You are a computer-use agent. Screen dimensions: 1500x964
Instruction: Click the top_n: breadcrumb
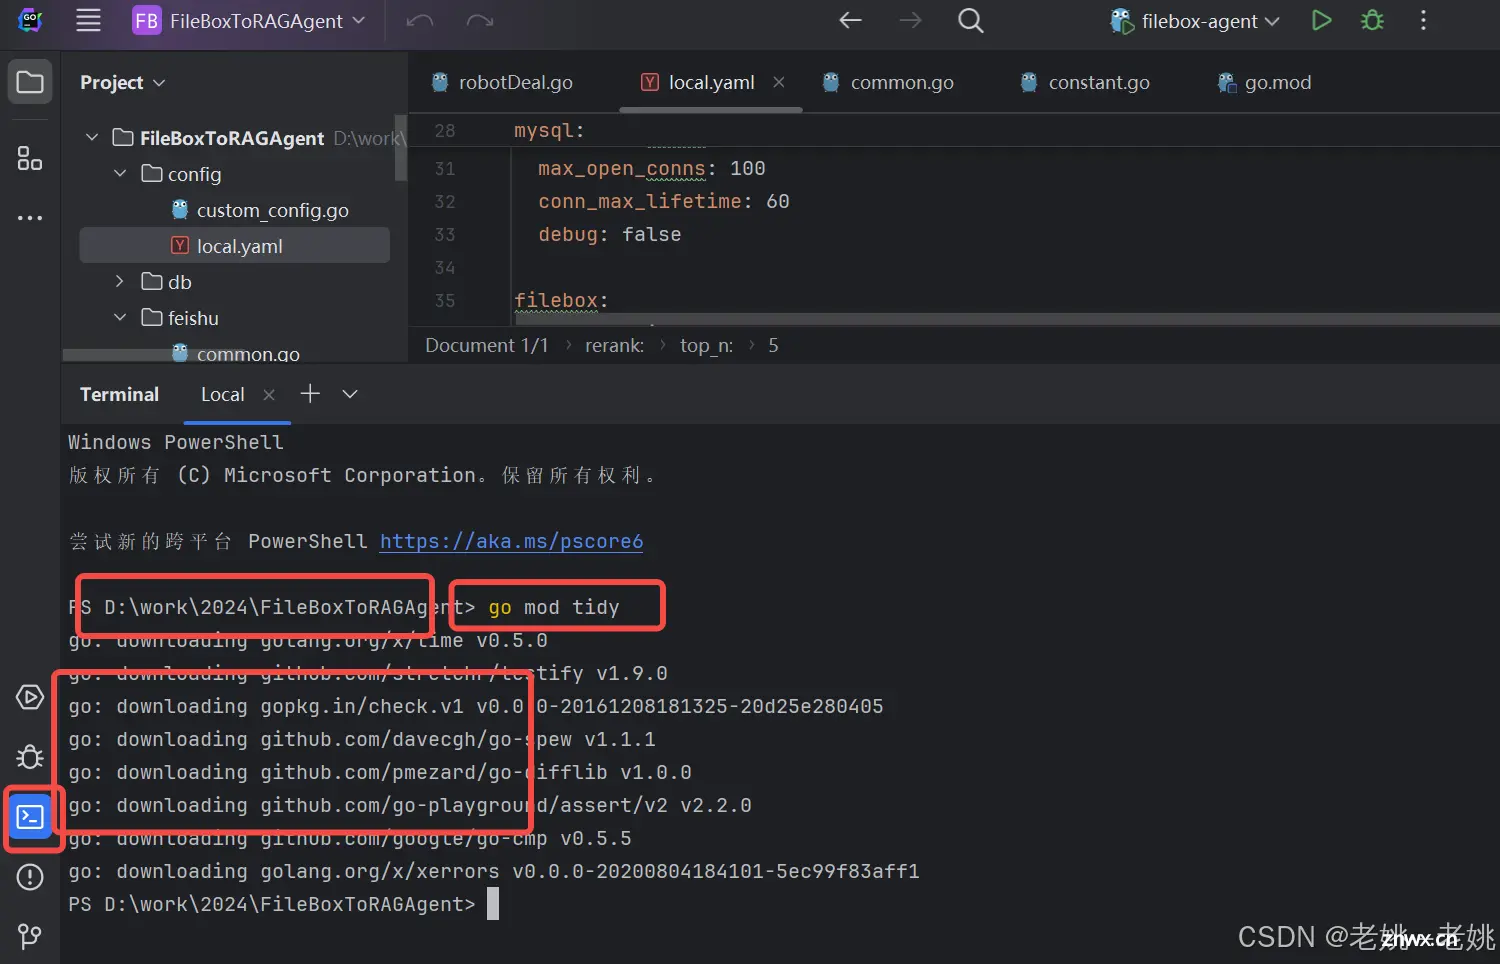[706, 345]
